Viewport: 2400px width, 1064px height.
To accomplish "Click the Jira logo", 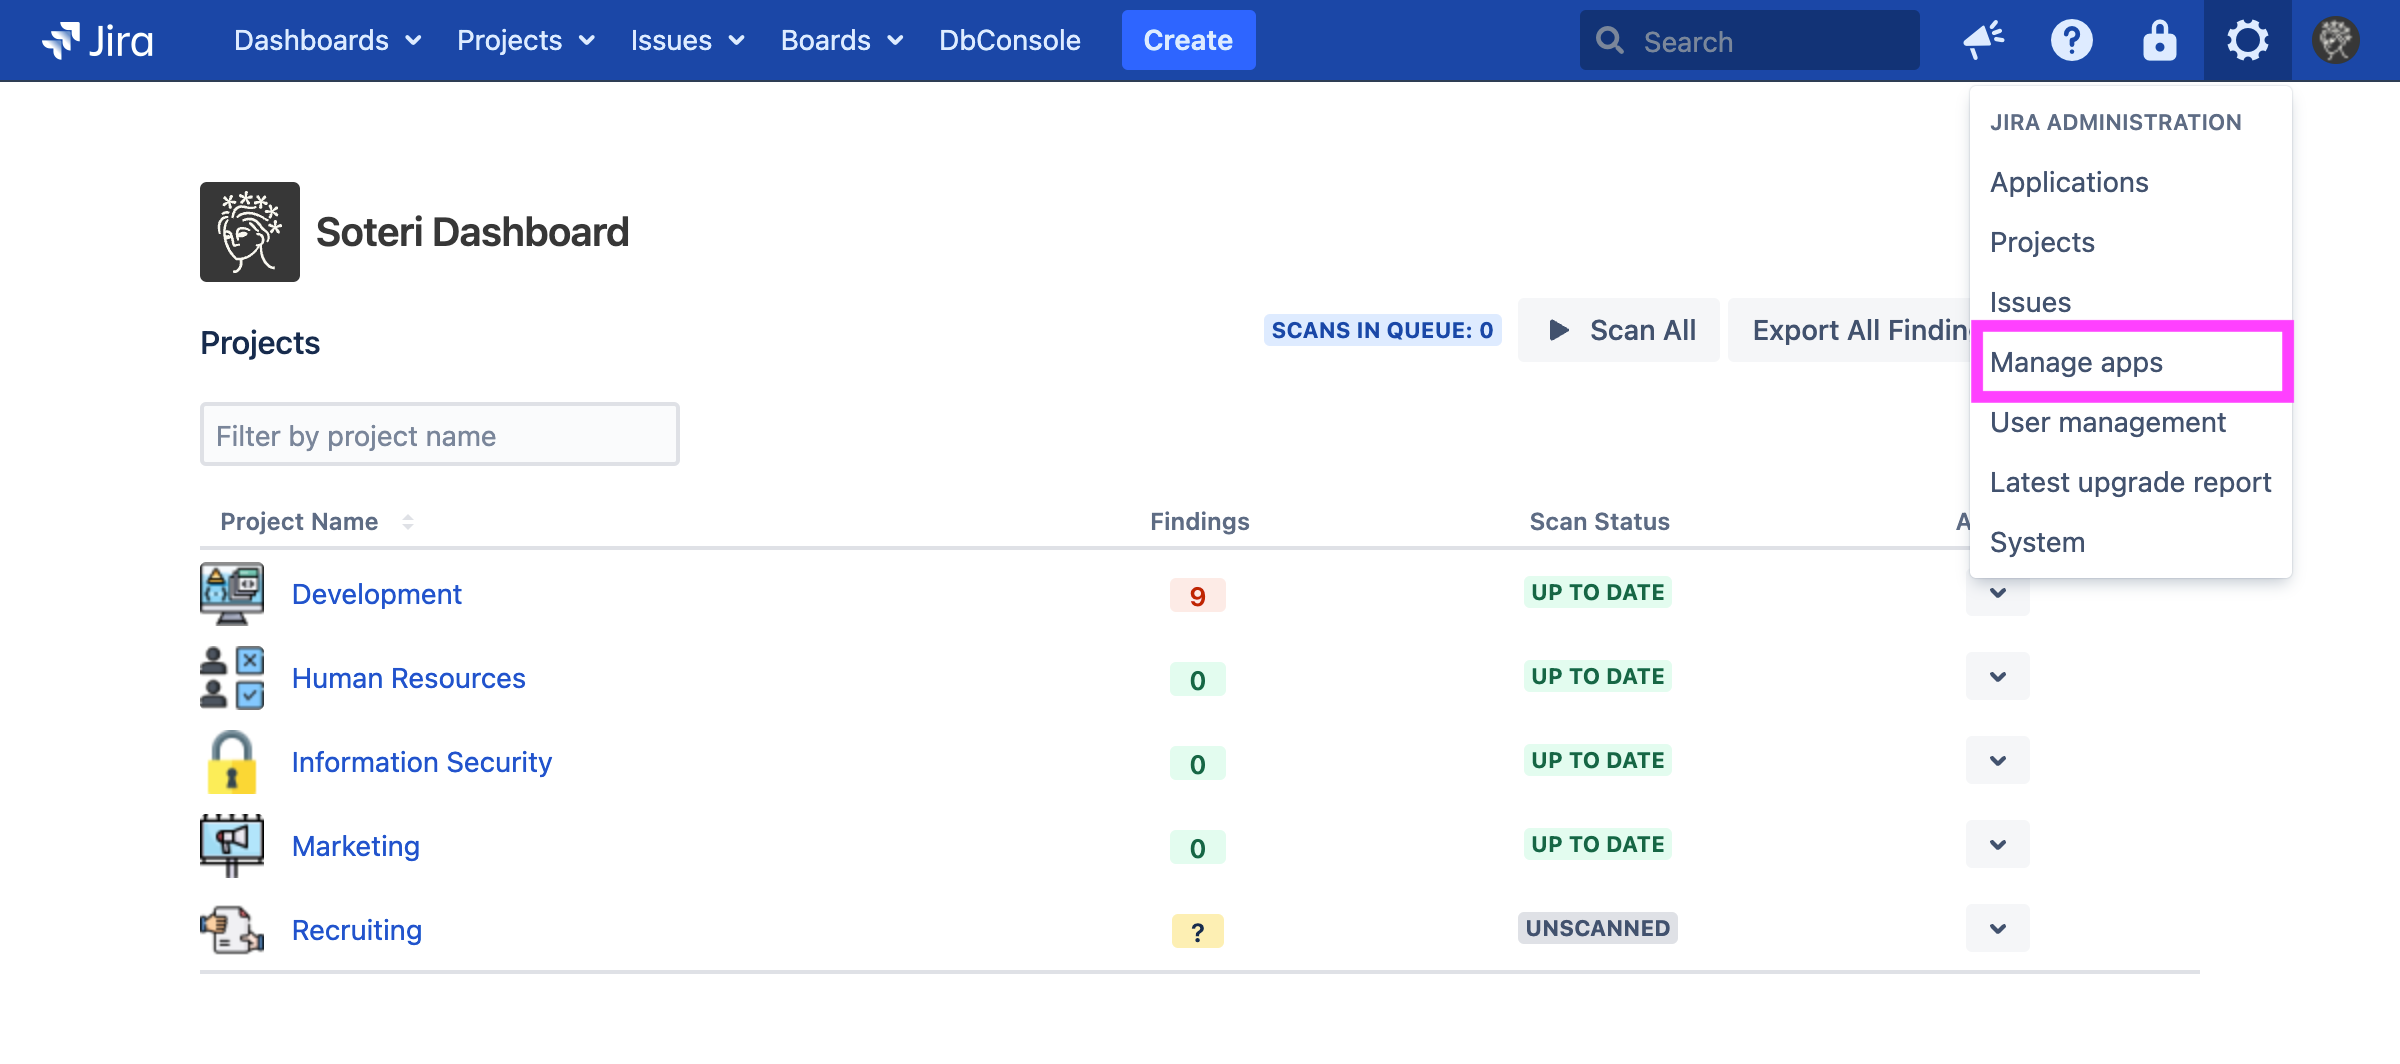I will point(98,41).
